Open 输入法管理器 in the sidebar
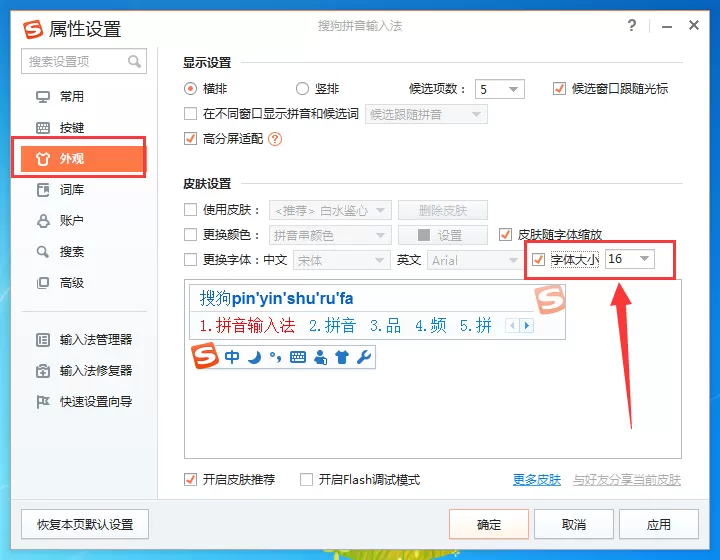Viewport: 720px width, 560px height. 84,340
